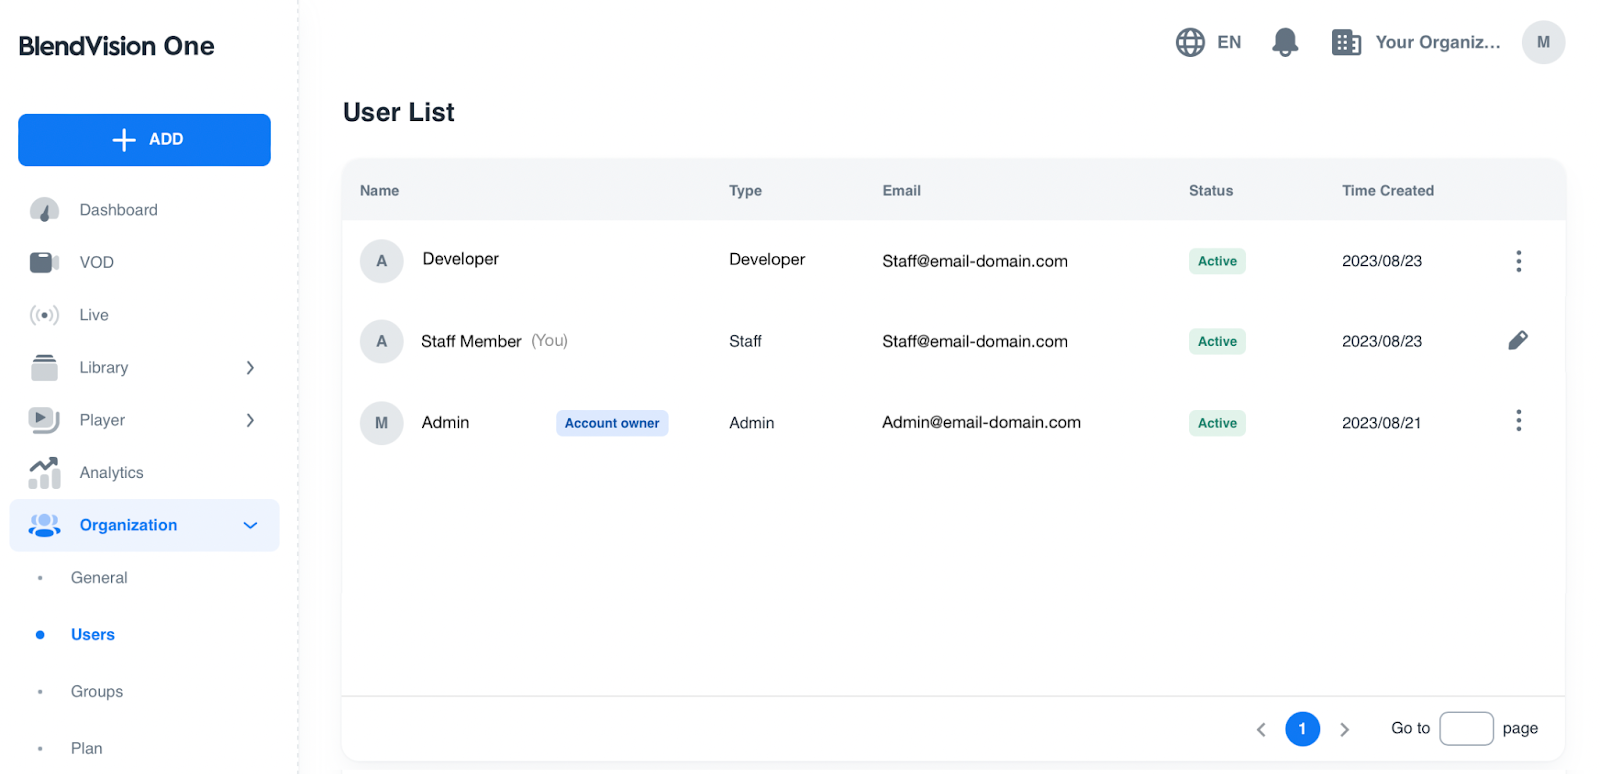The width and height of the screenshot is (1600, 774).
Task: Collapse the Organization section chevron
Action: pos(250,526)
